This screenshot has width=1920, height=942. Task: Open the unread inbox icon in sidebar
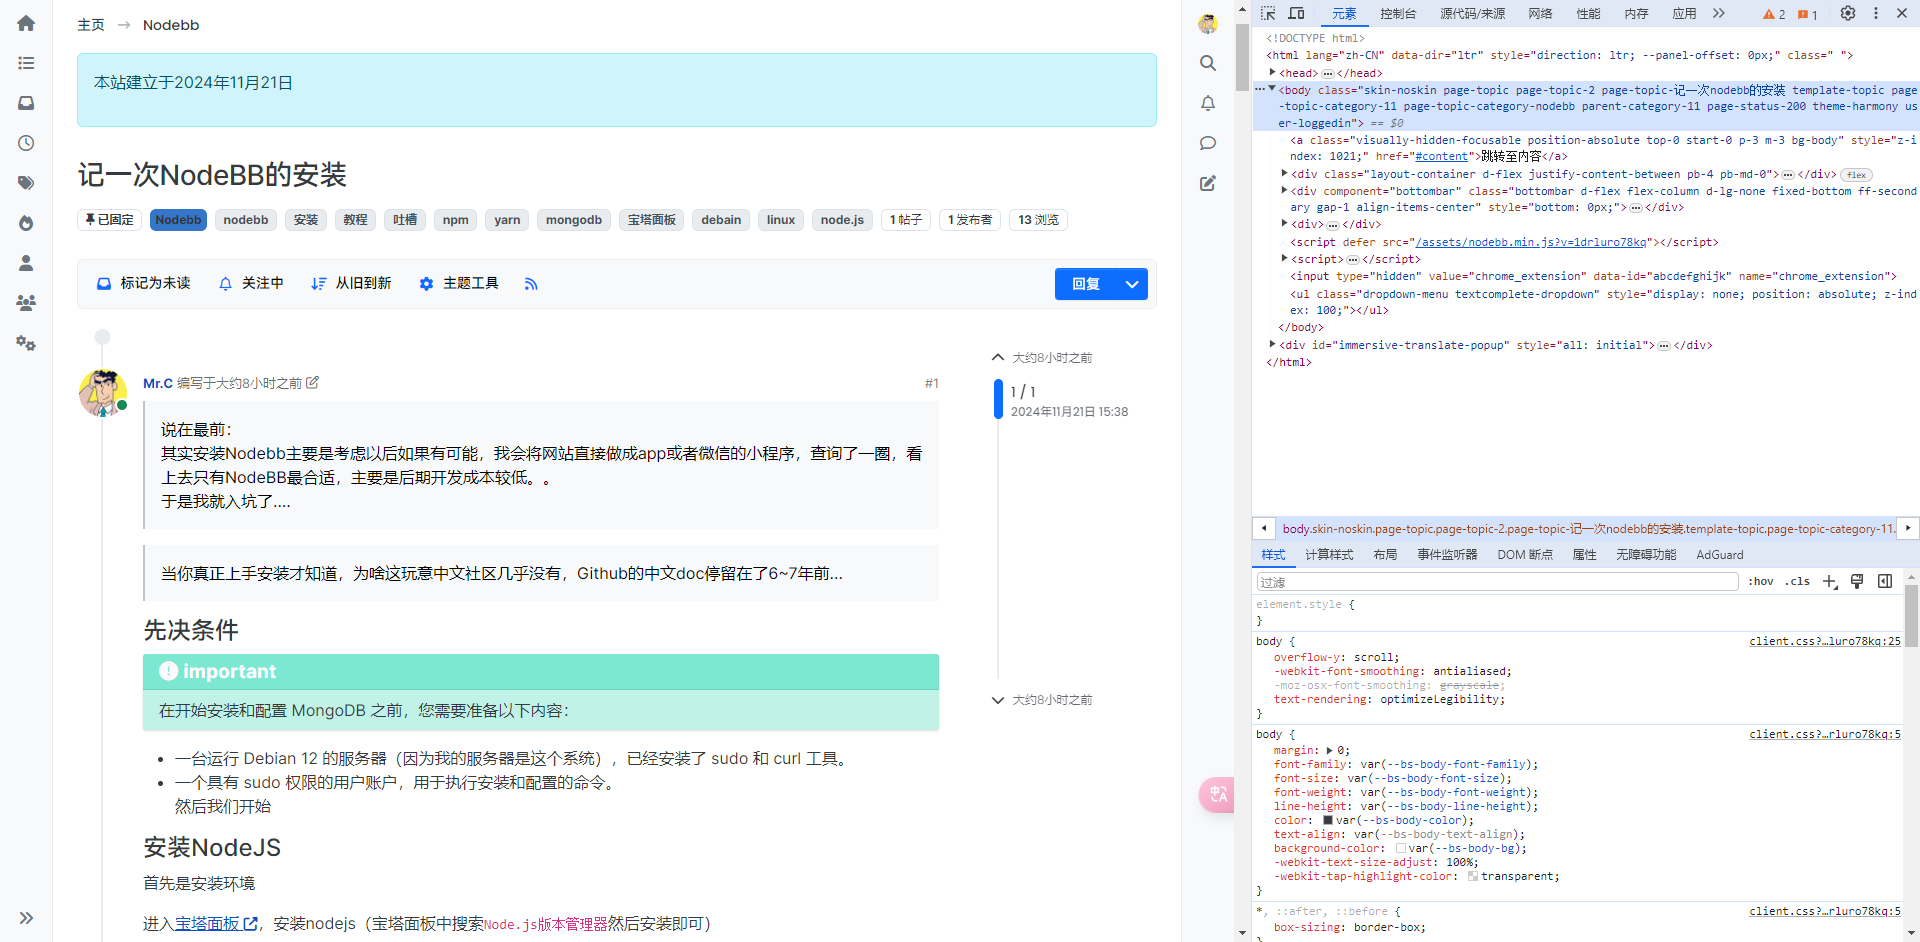click(x=26, y=103)
